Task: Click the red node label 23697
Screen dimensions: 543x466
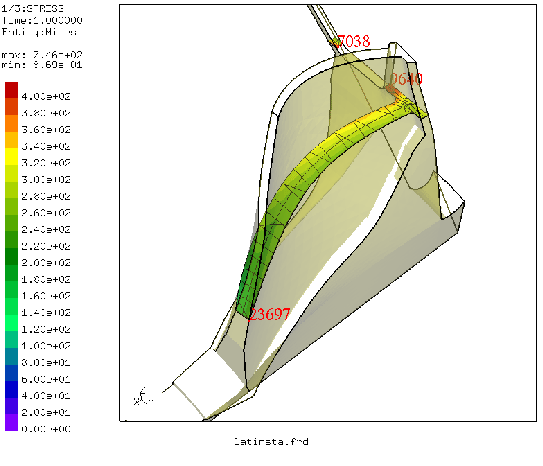Action: (269, 314)
